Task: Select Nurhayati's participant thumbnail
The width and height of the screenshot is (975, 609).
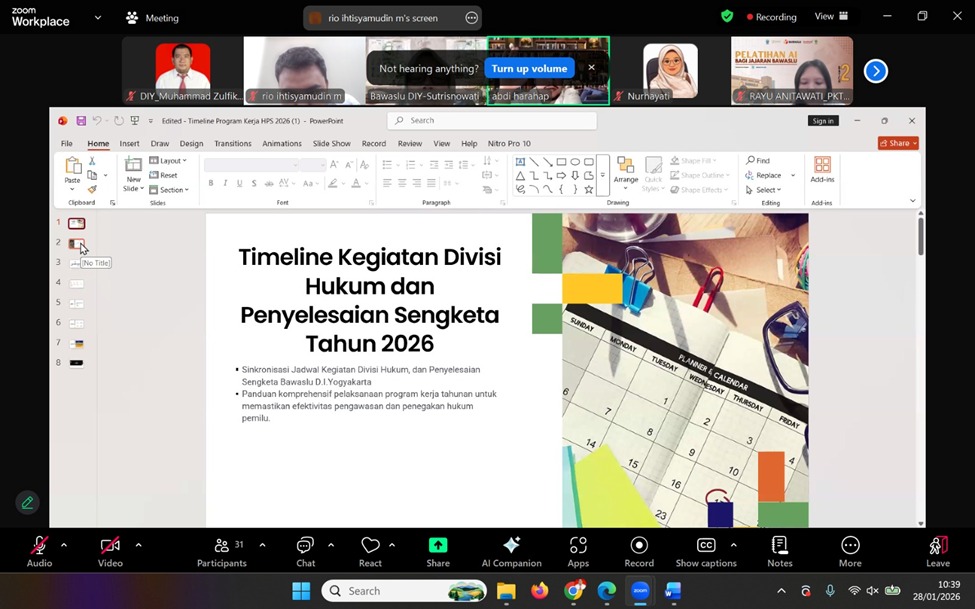Action: pos(670,70)
